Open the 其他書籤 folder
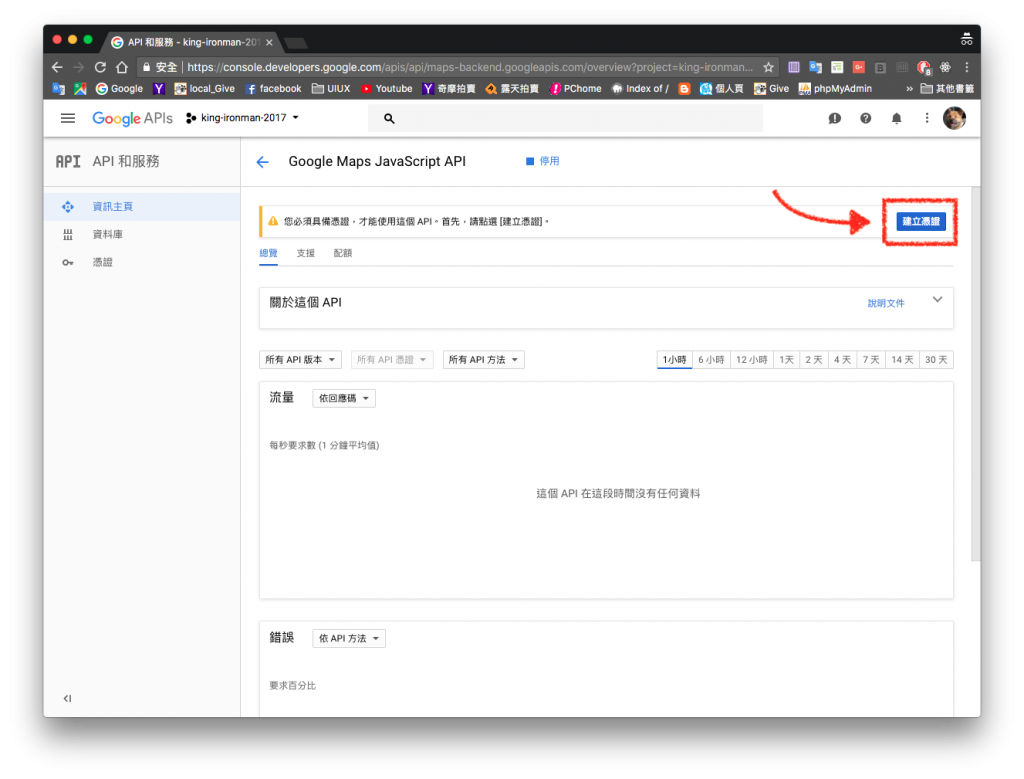The image size is (1024, 779). pyautogui.click(x=947, y=89)
